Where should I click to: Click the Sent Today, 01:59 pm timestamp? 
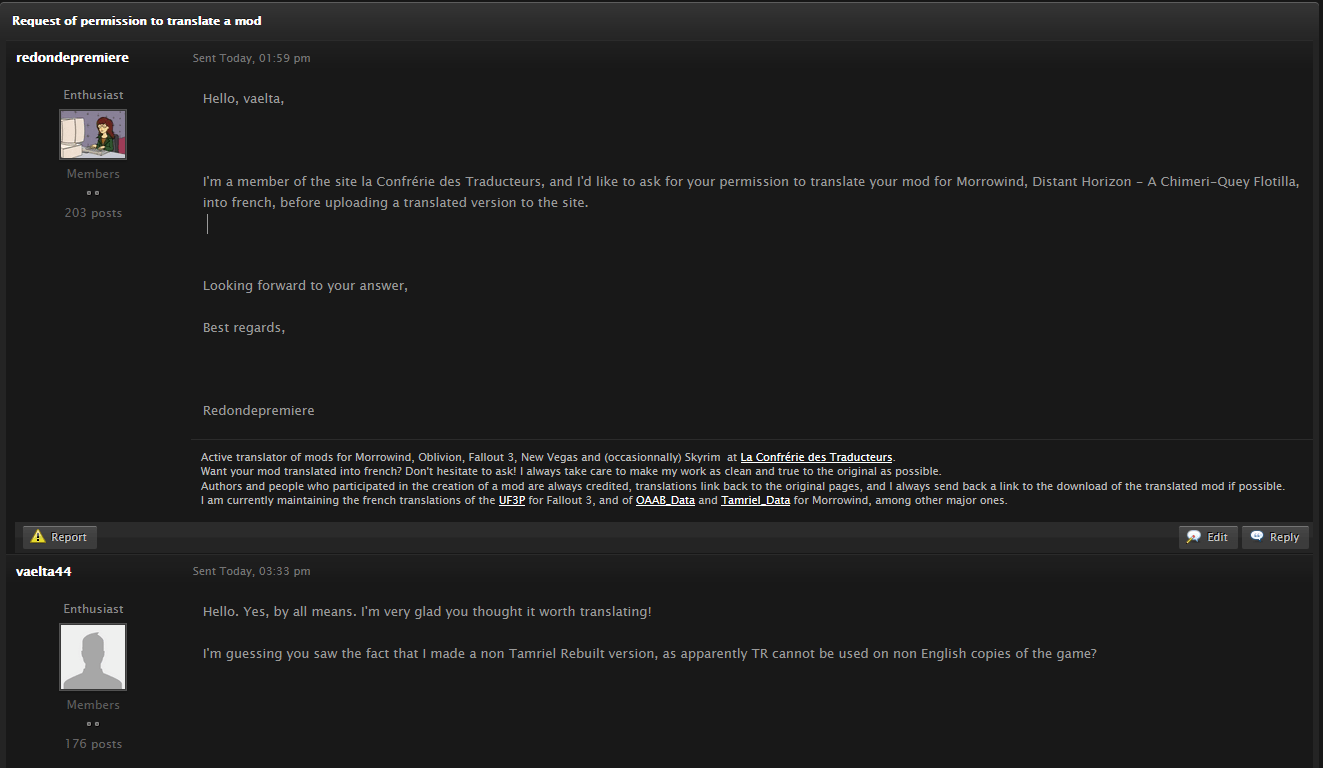click(x=251, y=58)
